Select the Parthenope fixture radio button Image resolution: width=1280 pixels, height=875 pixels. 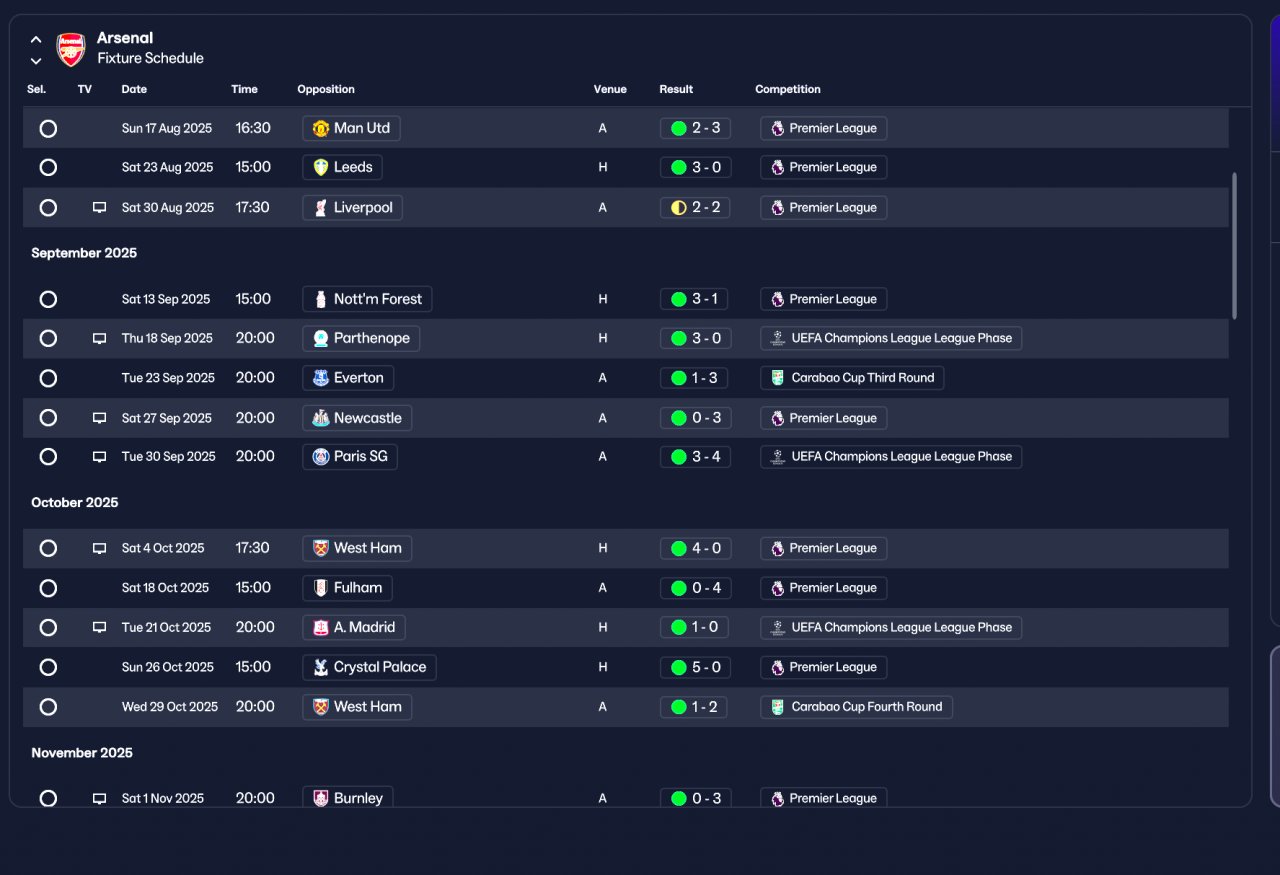[x=48, y=338]
